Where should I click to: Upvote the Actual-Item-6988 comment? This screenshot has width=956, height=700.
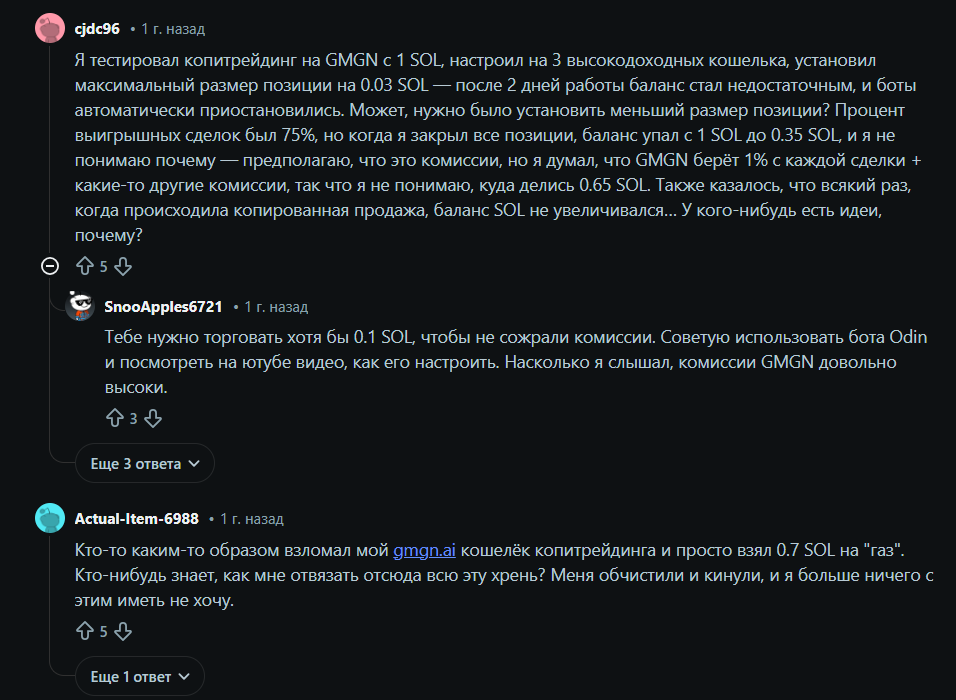(x=85, y=631)
